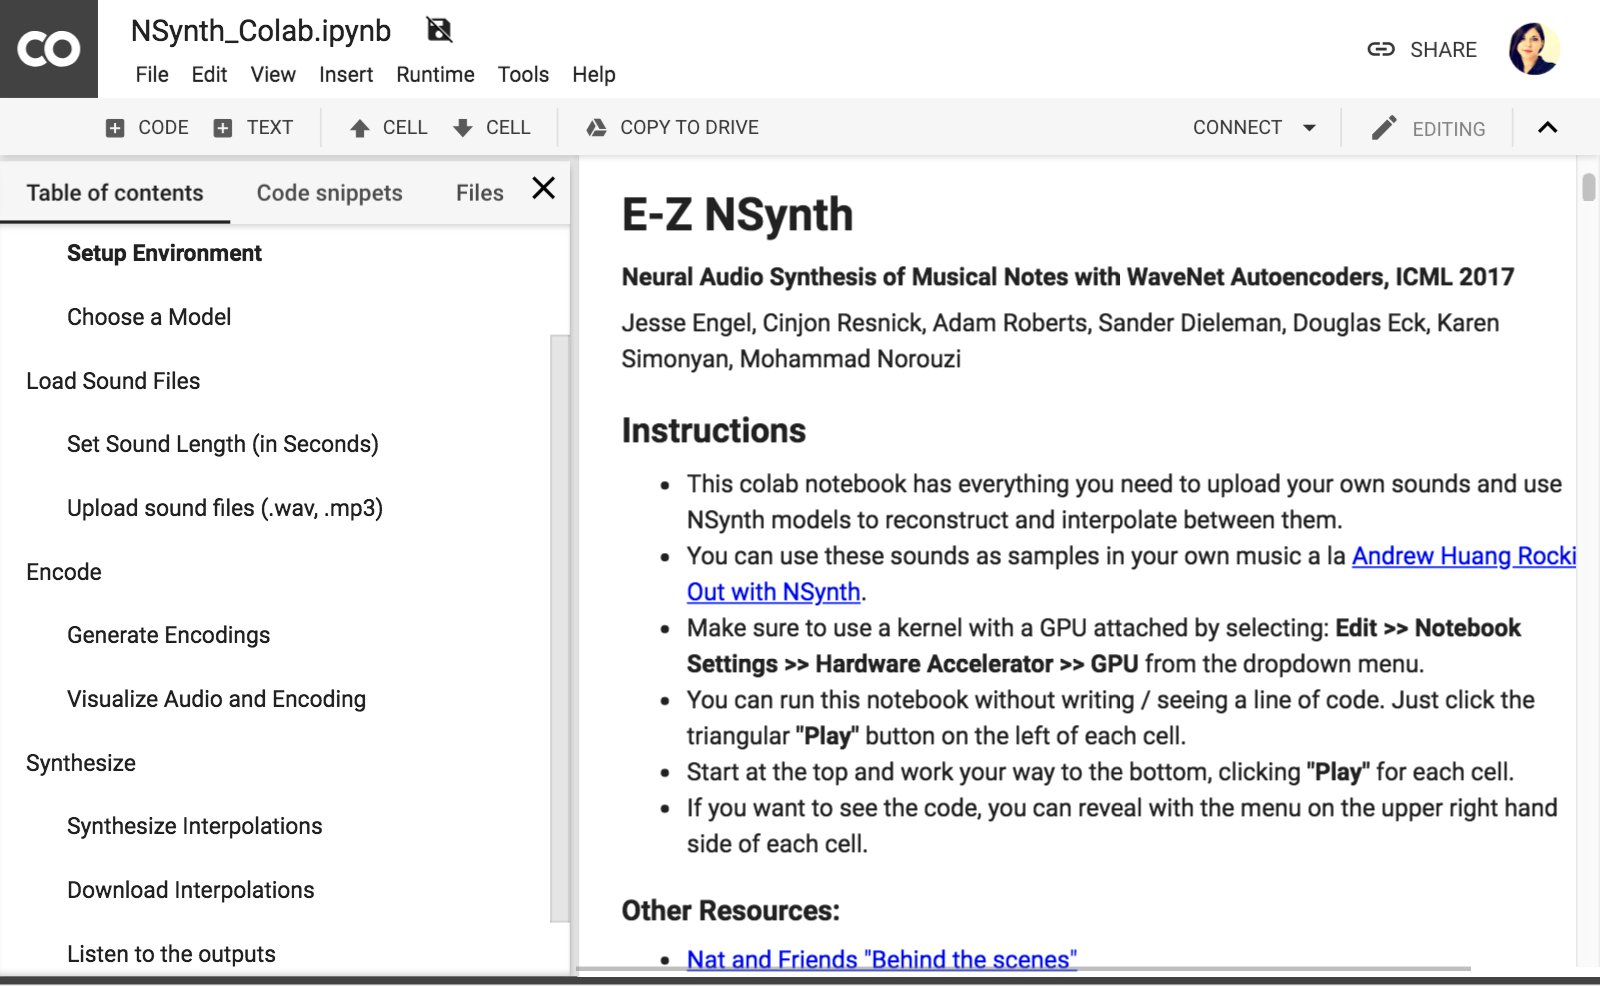The image size is (1600, 986).
Task: Open the Runtime menu
Action: (x=435, y=75)
